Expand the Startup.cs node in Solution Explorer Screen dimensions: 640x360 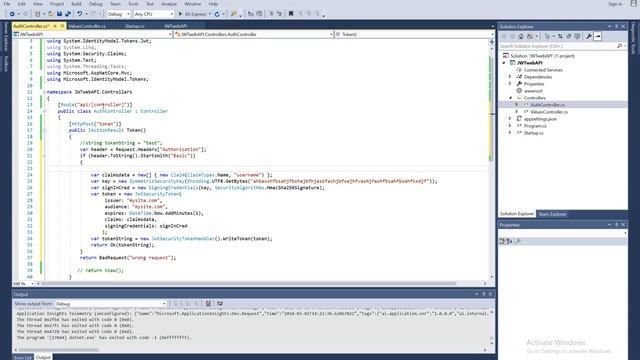[510, 133]
